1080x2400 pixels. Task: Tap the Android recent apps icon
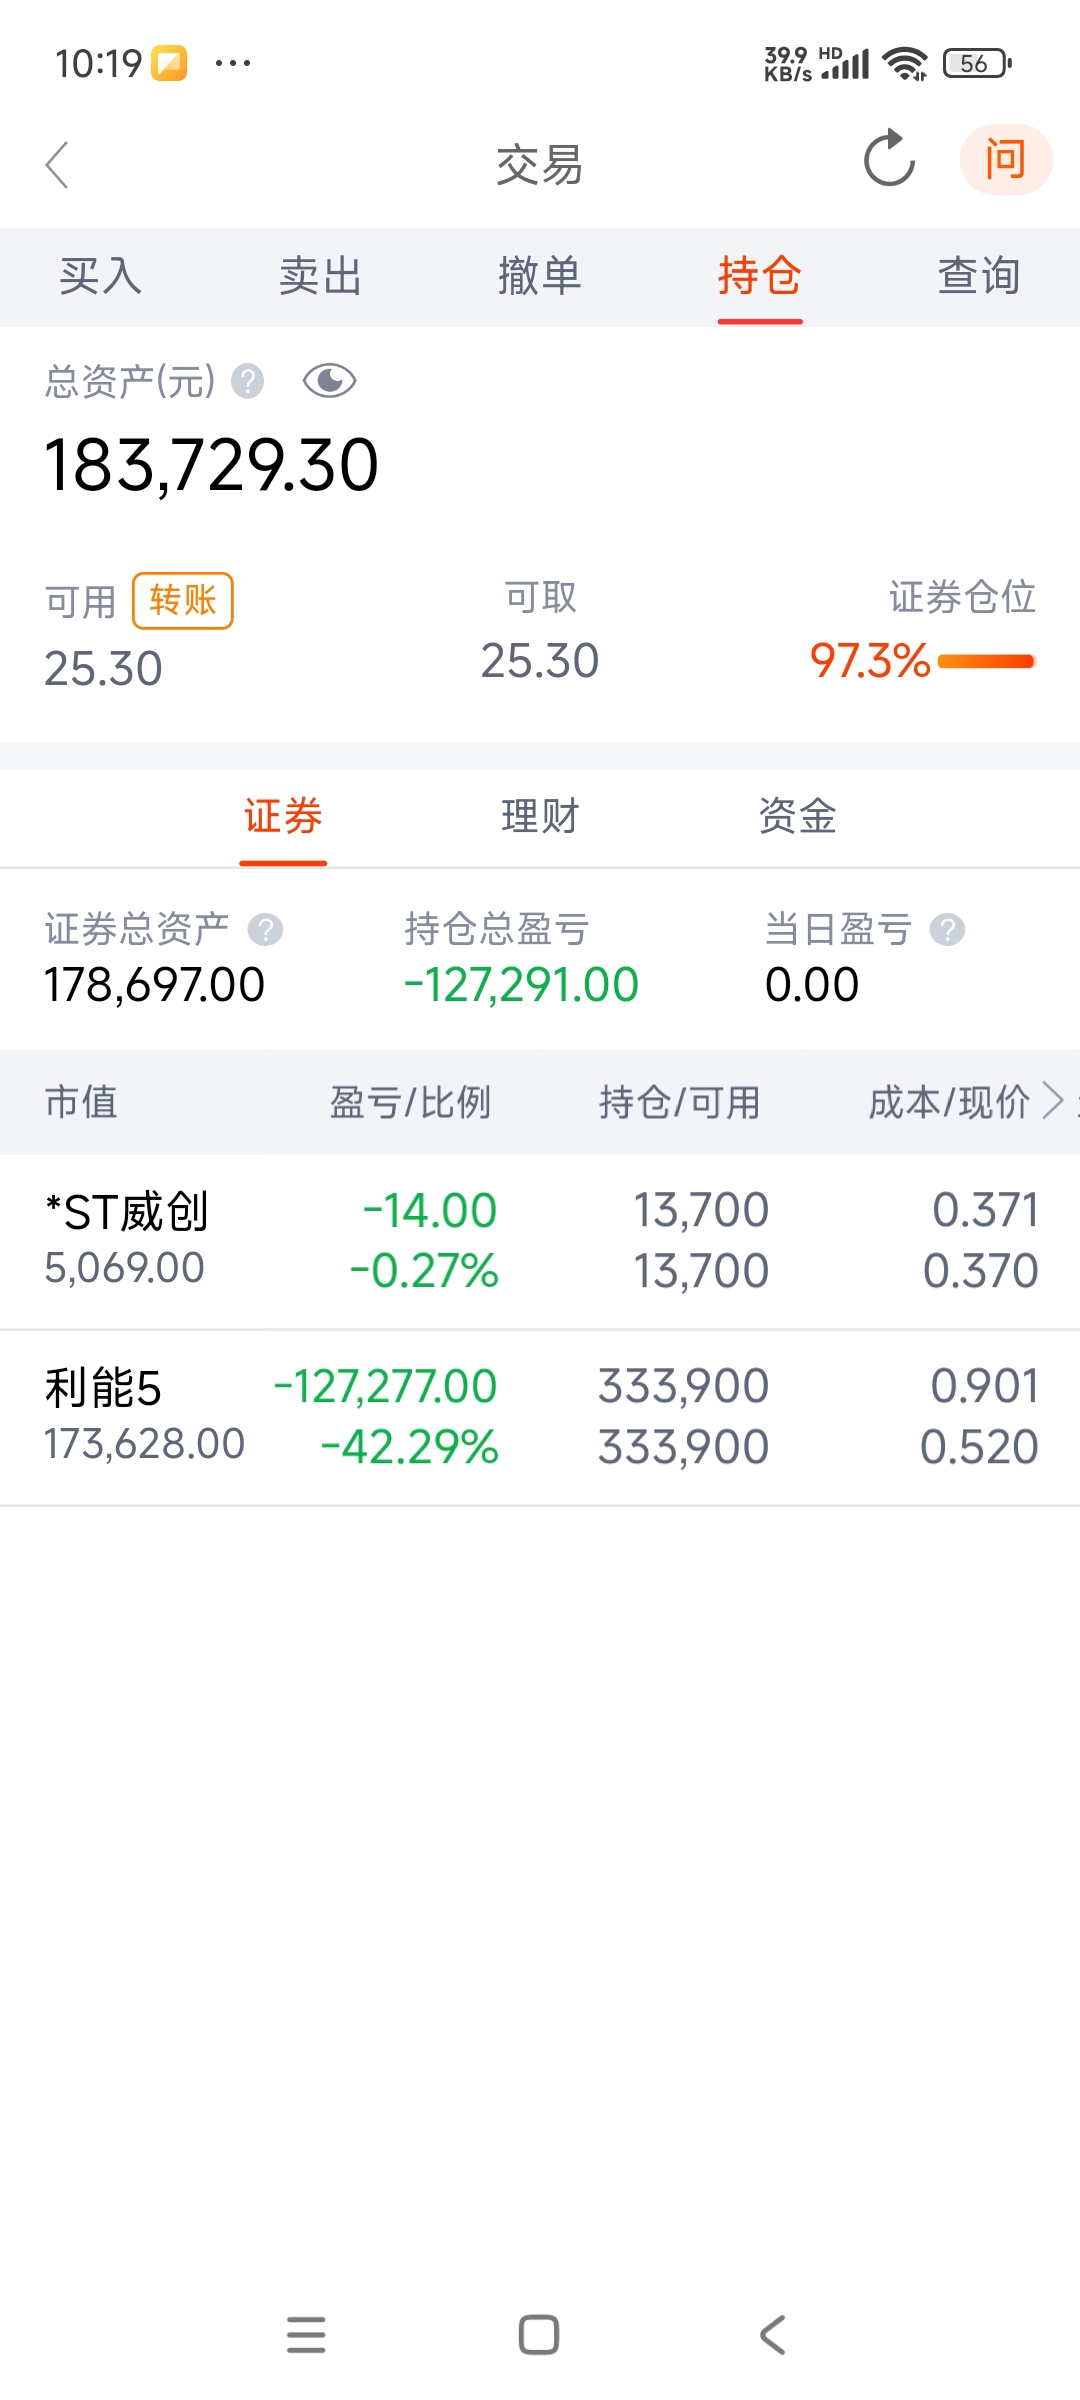[306, 2335]
